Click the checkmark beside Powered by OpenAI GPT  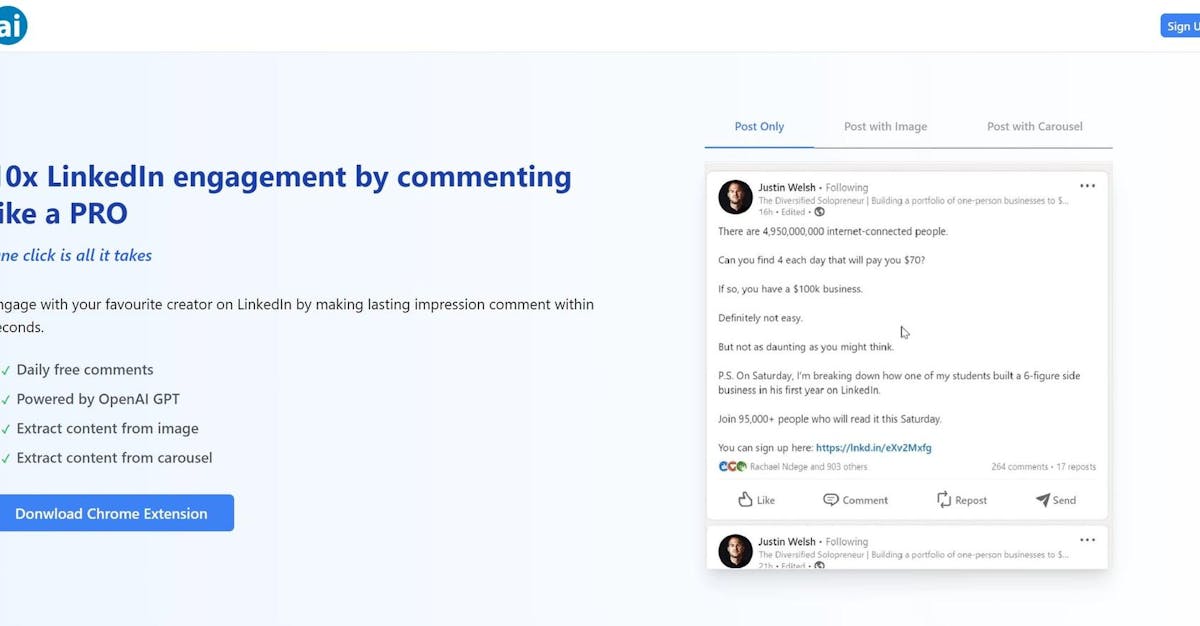click(x=6, y=399)
